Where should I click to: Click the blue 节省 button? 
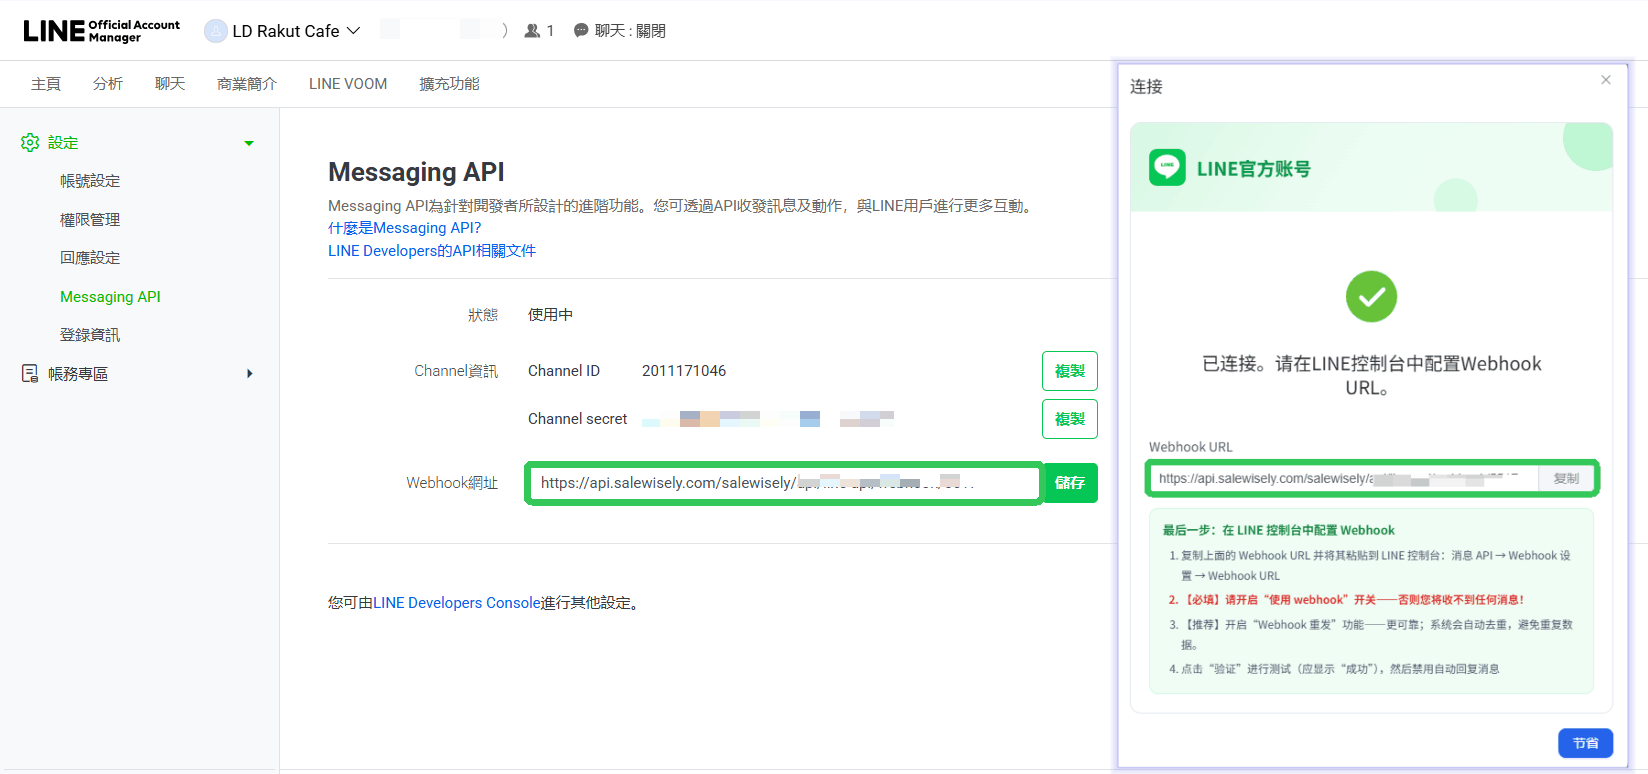(1586, 743)
